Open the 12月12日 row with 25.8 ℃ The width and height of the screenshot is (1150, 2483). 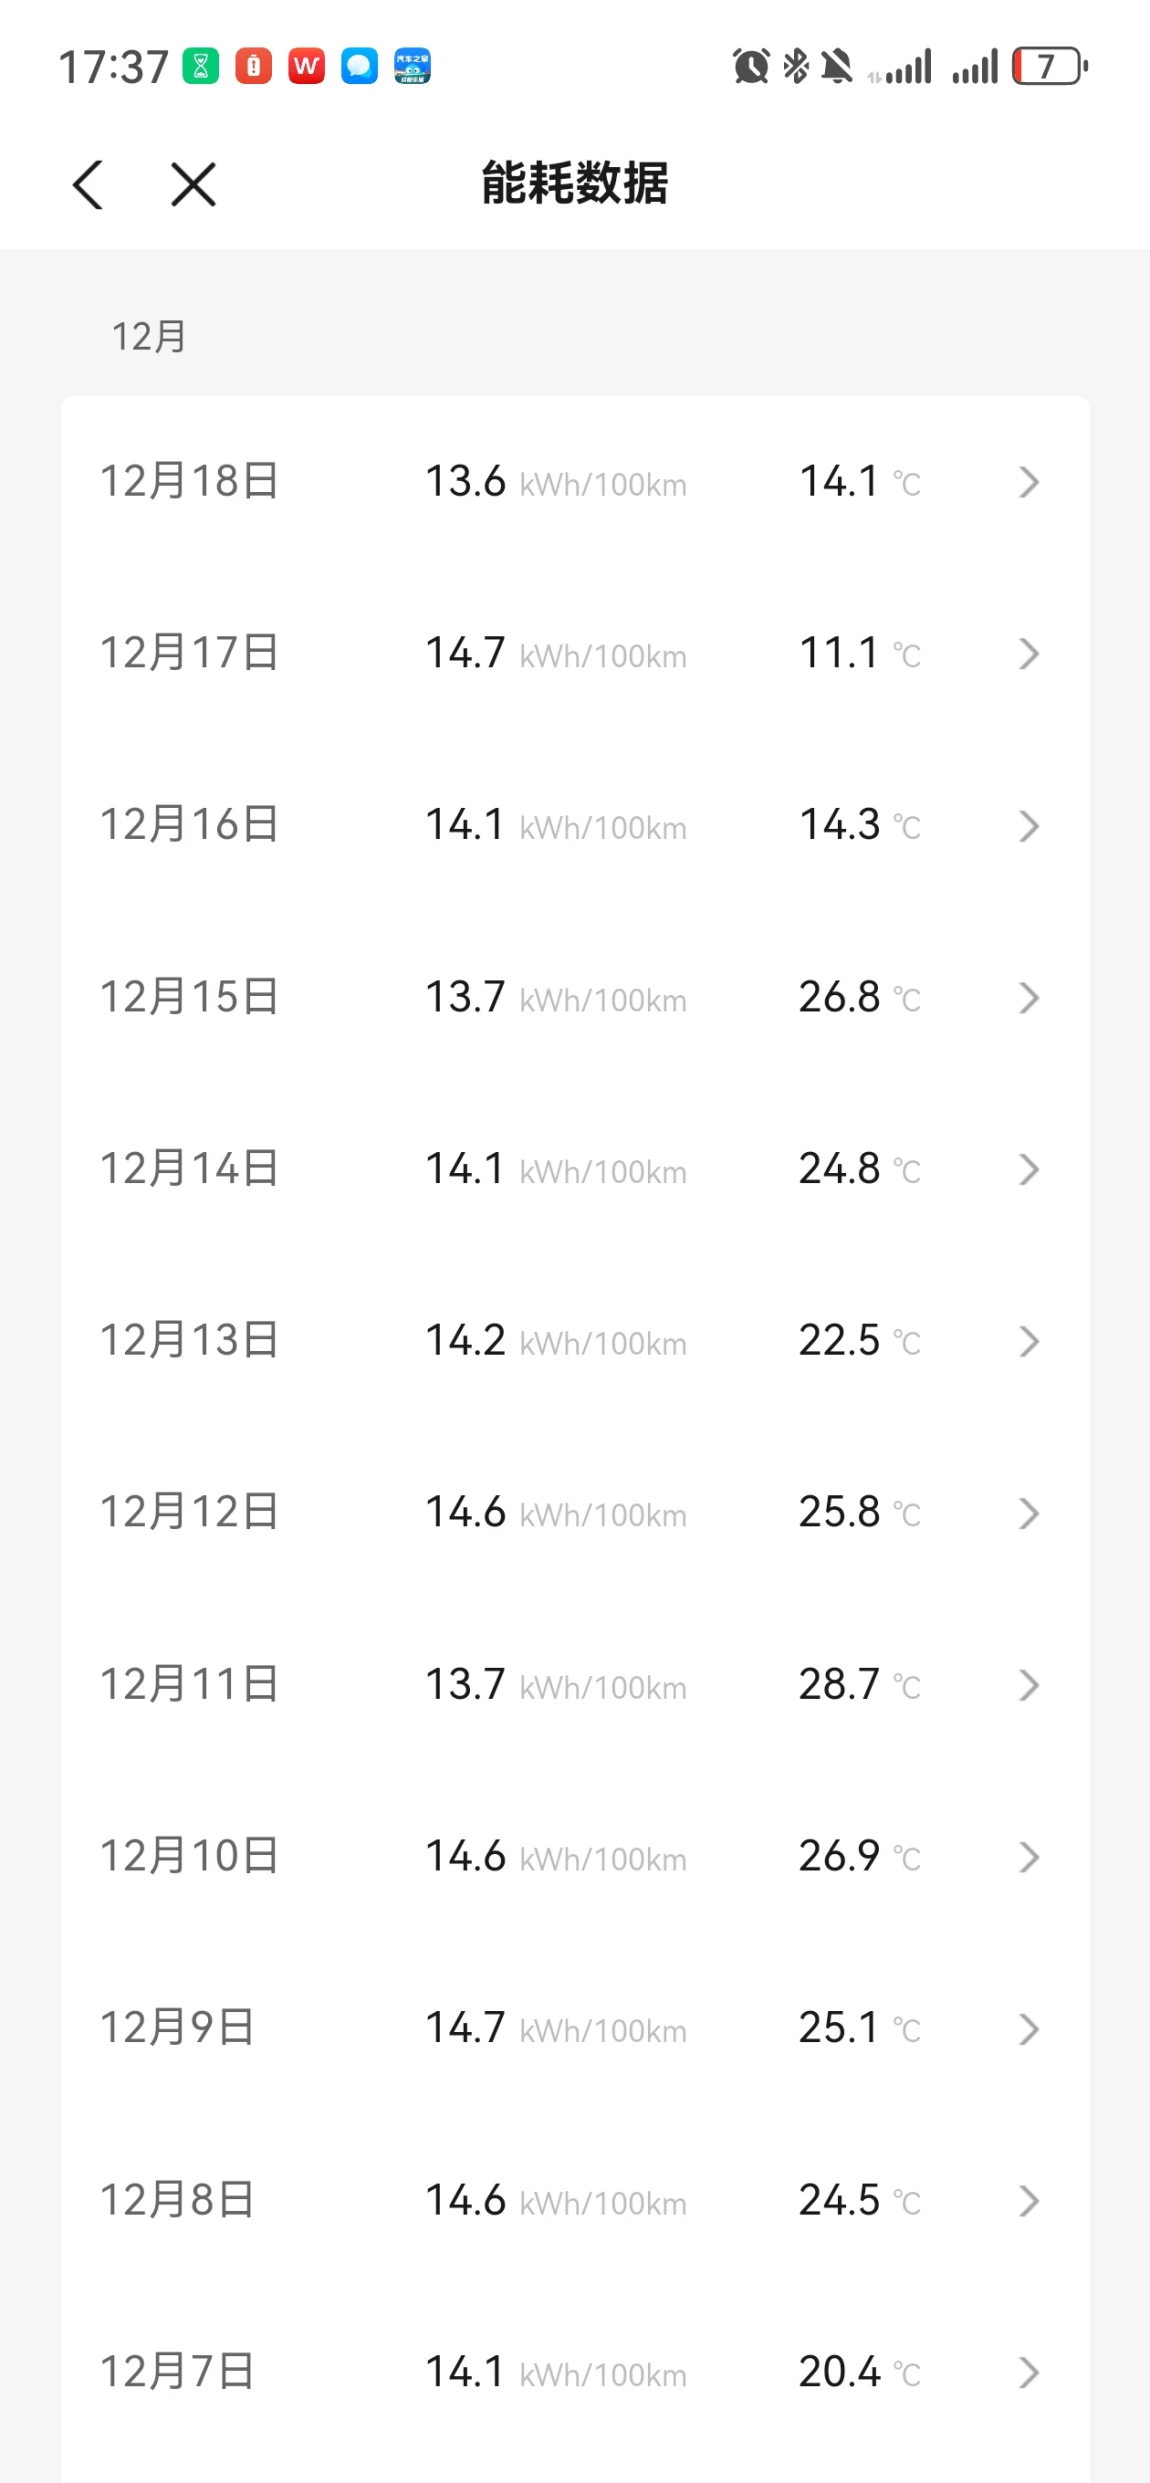[575, 1513]
